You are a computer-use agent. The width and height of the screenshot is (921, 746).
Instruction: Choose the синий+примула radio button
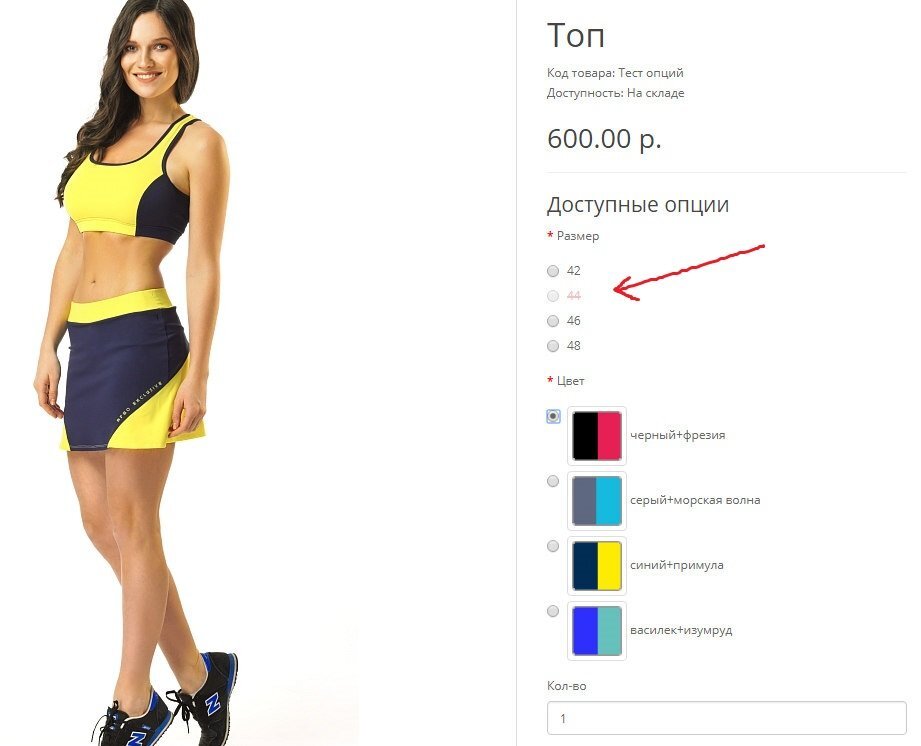tap(553, 546)
